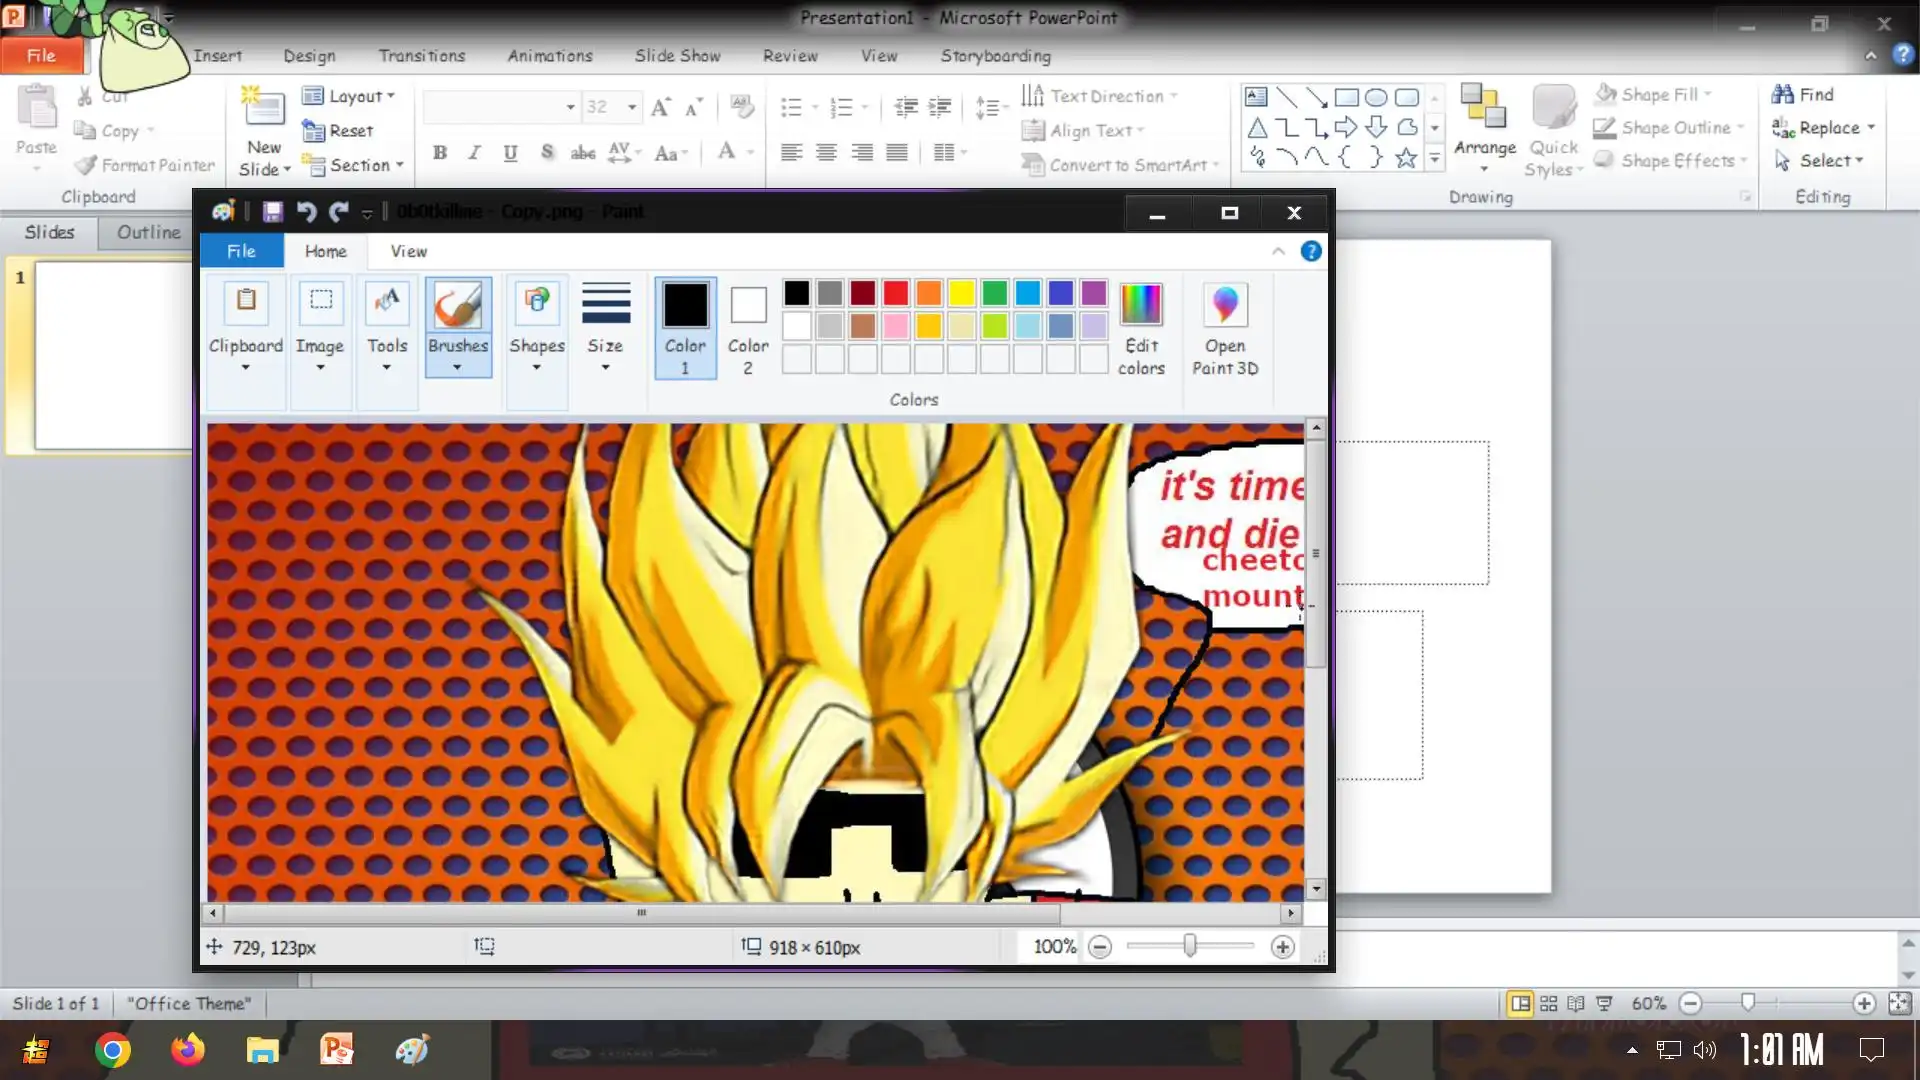Select the Brushes tool in Paint
The width and height of the screenshot is (1920, 1080).
click(x=458, y=306)
